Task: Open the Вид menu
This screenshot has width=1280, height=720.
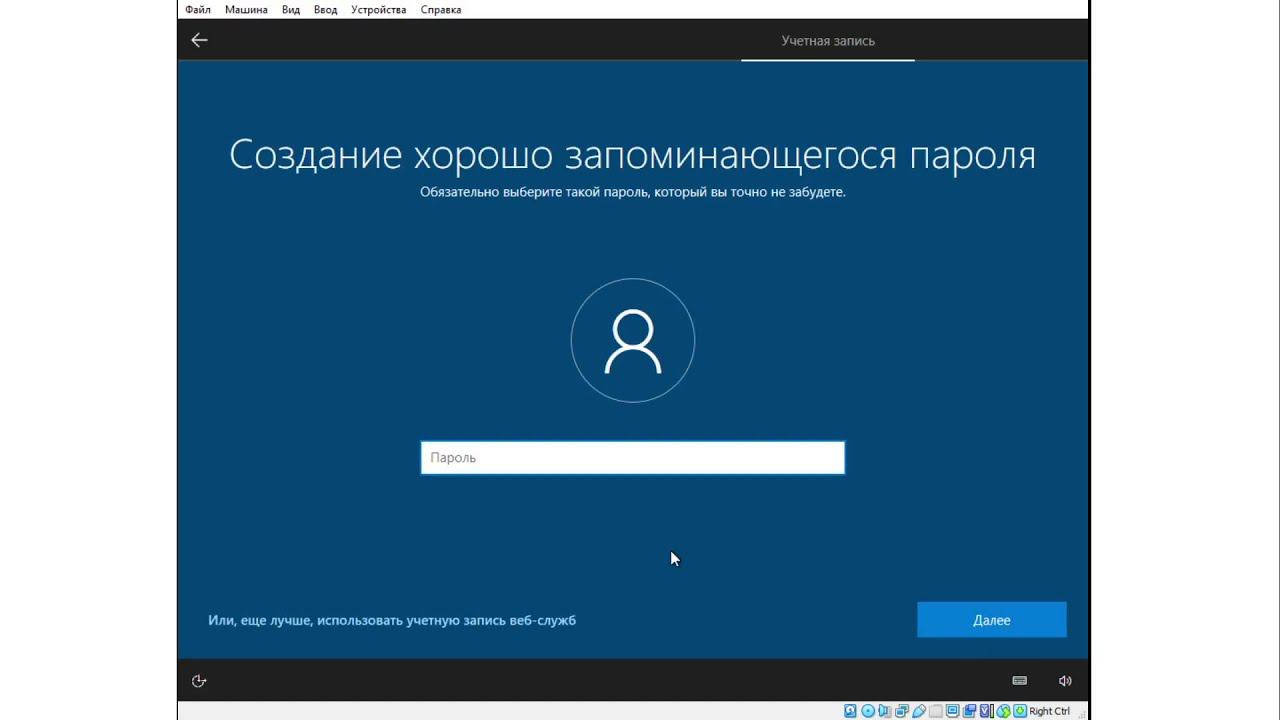Action: (x=291, y=10)
